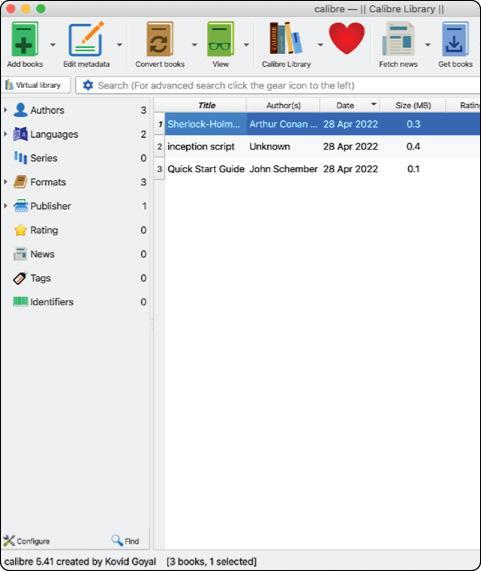Open the View book reader icon

[220, 39]
